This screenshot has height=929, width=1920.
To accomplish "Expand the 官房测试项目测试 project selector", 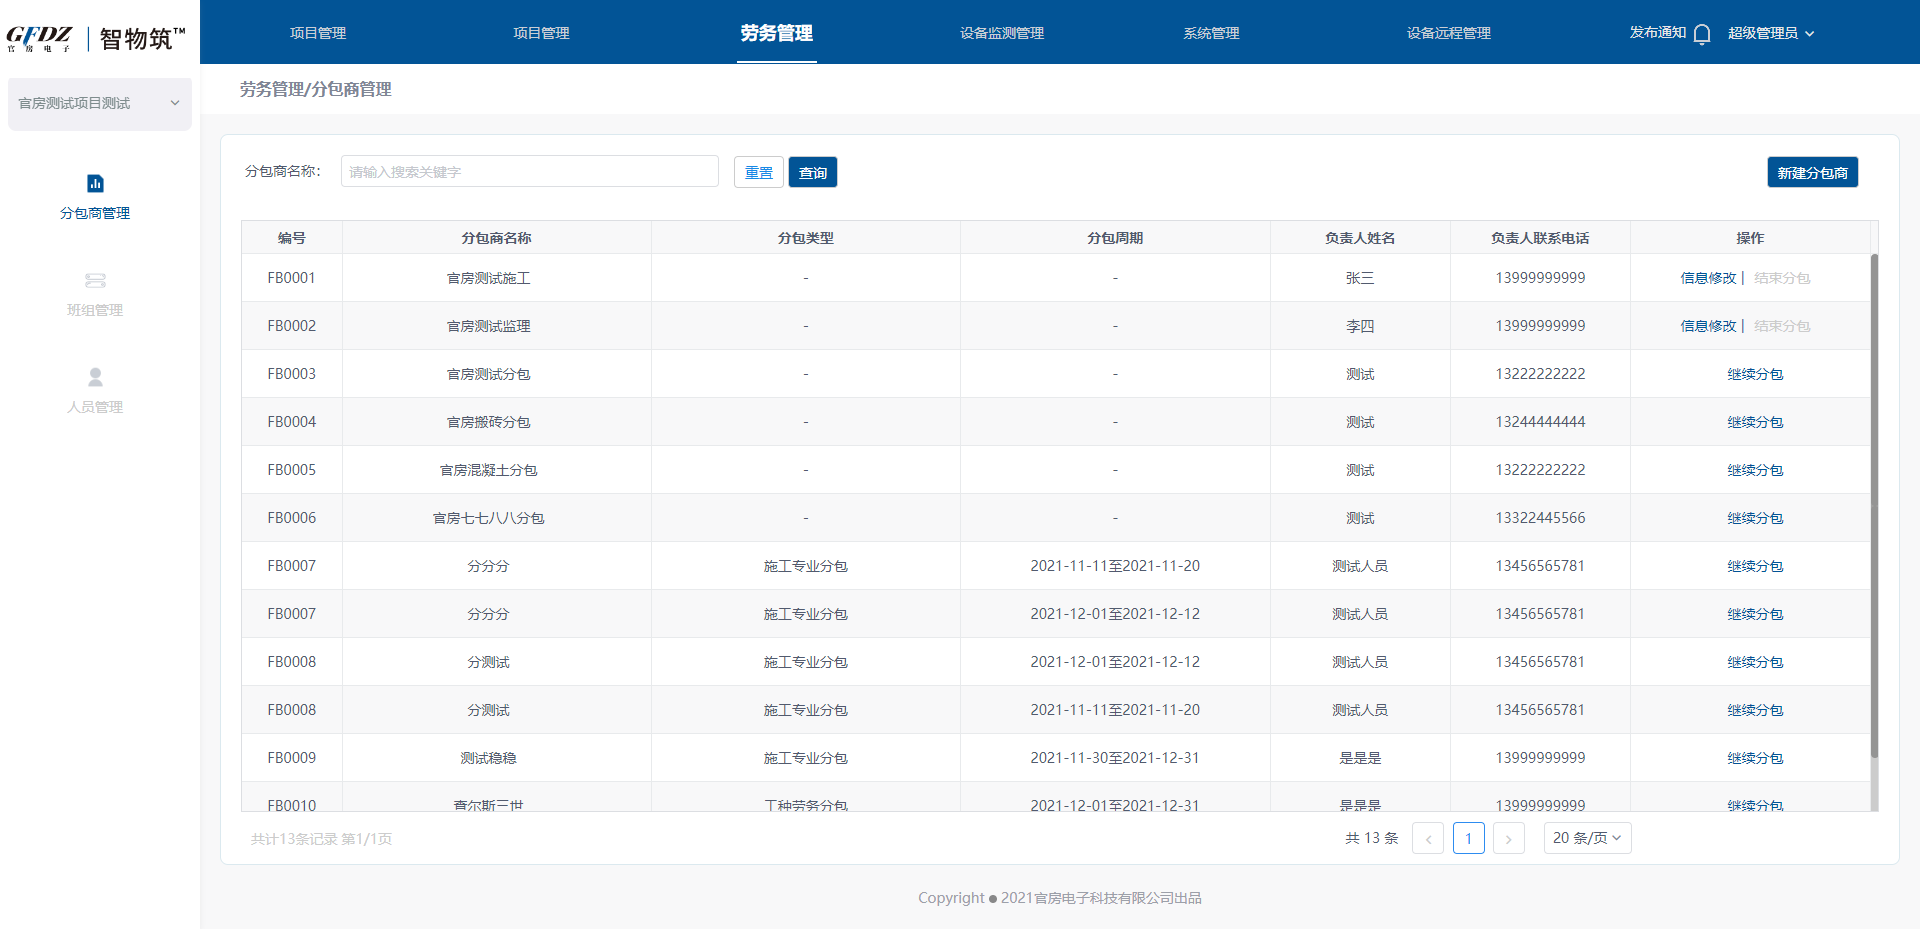I will pos(100,104).
